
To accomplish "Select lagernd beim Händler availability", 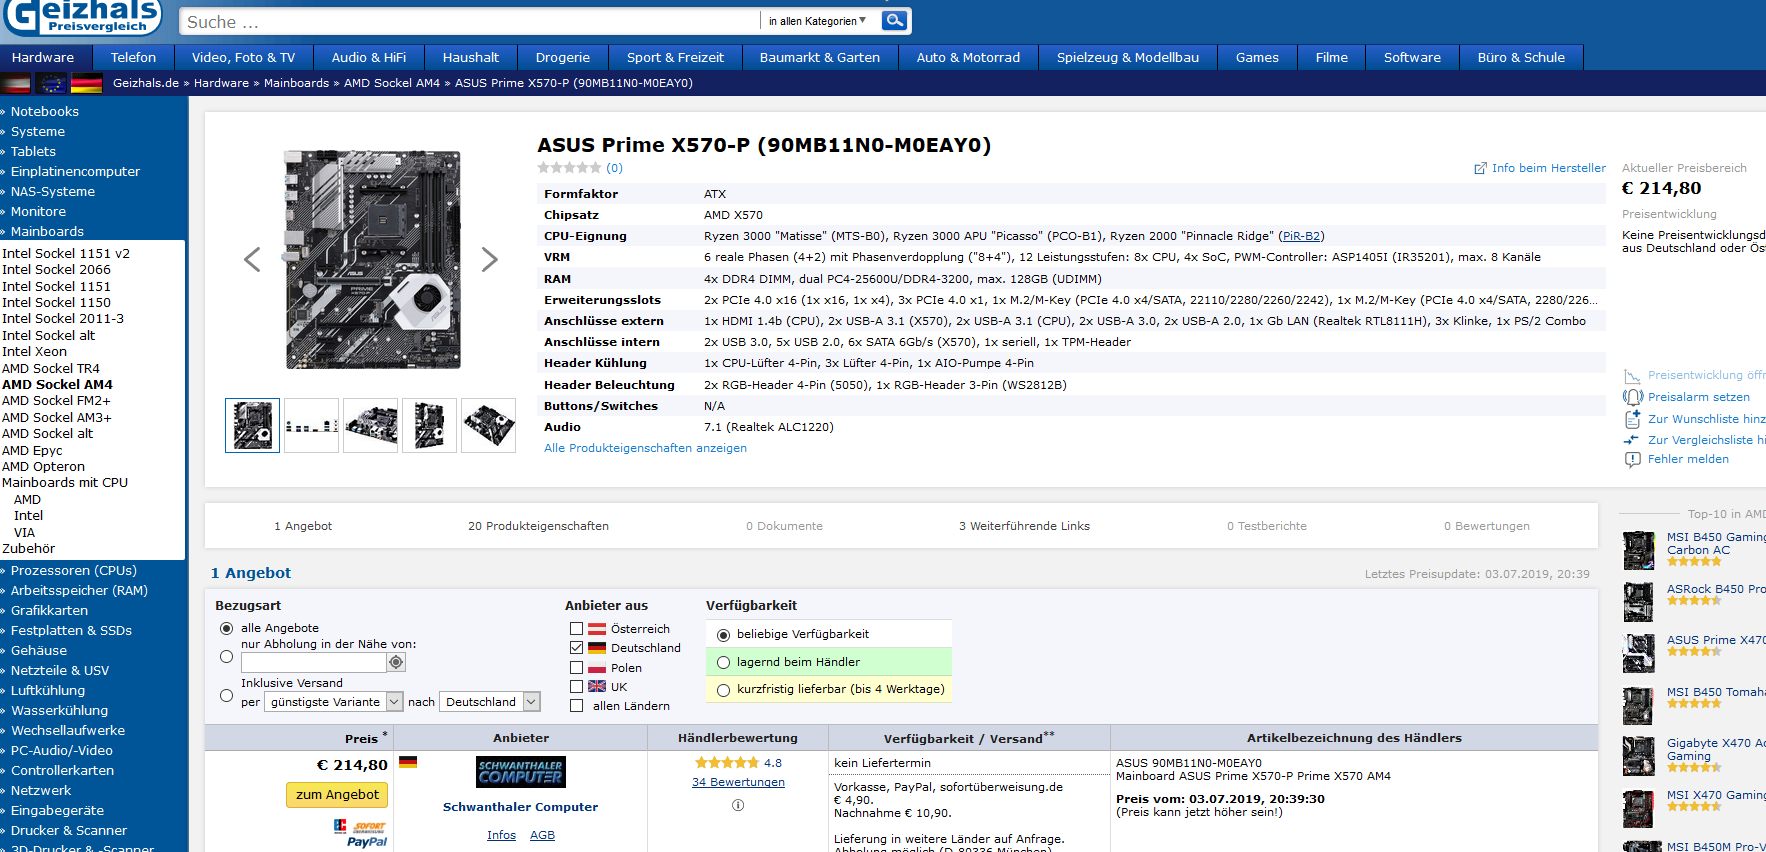I will (x=723, y=662).
